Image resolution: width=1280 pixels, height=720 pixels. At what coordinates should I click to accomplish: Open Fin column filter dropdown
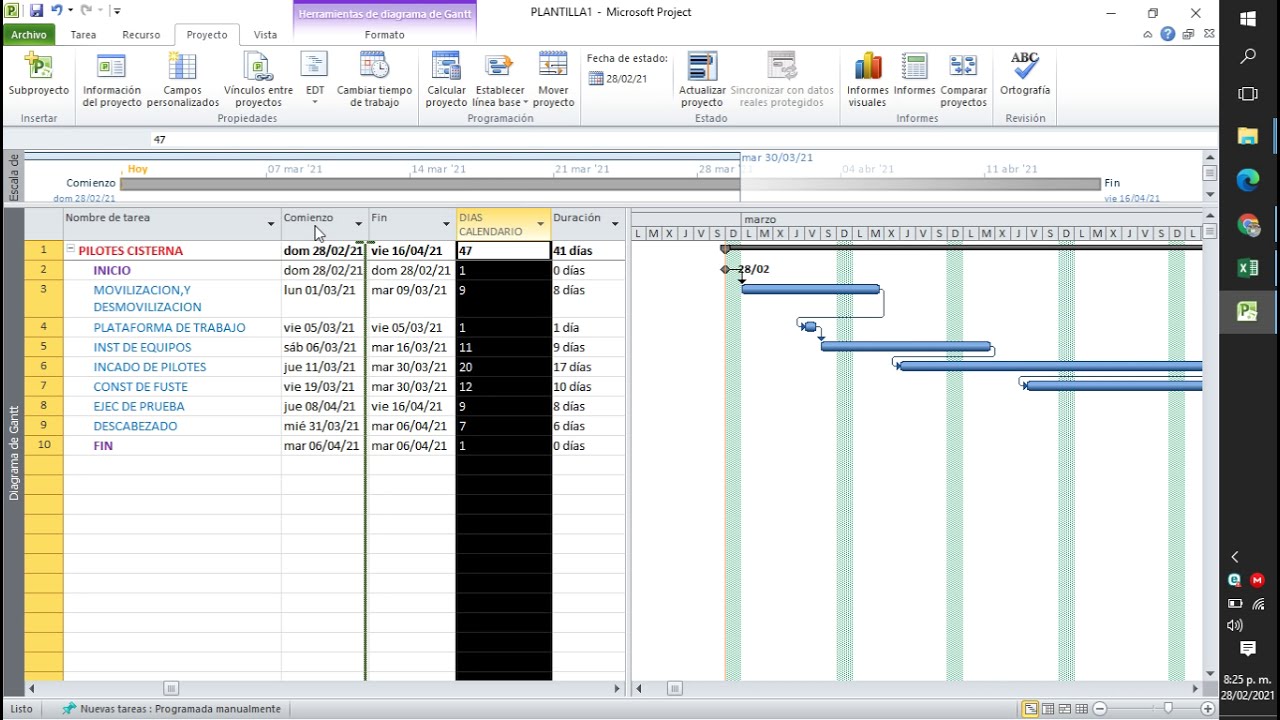click(446, 224)
